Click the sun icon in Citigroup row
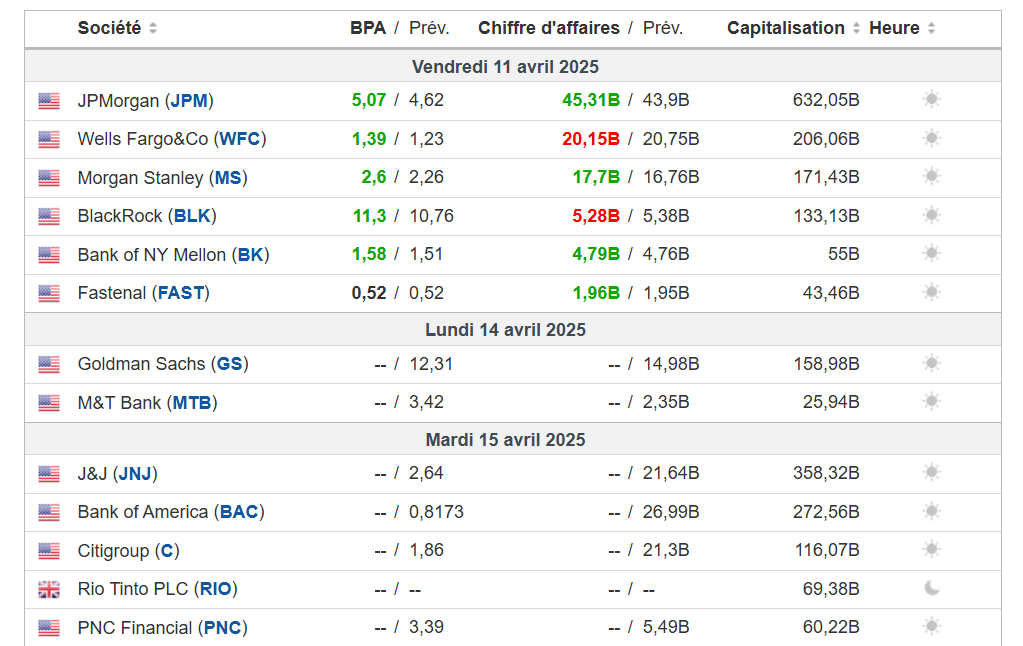Screen dimensions: 1023x646 (932, 550)
